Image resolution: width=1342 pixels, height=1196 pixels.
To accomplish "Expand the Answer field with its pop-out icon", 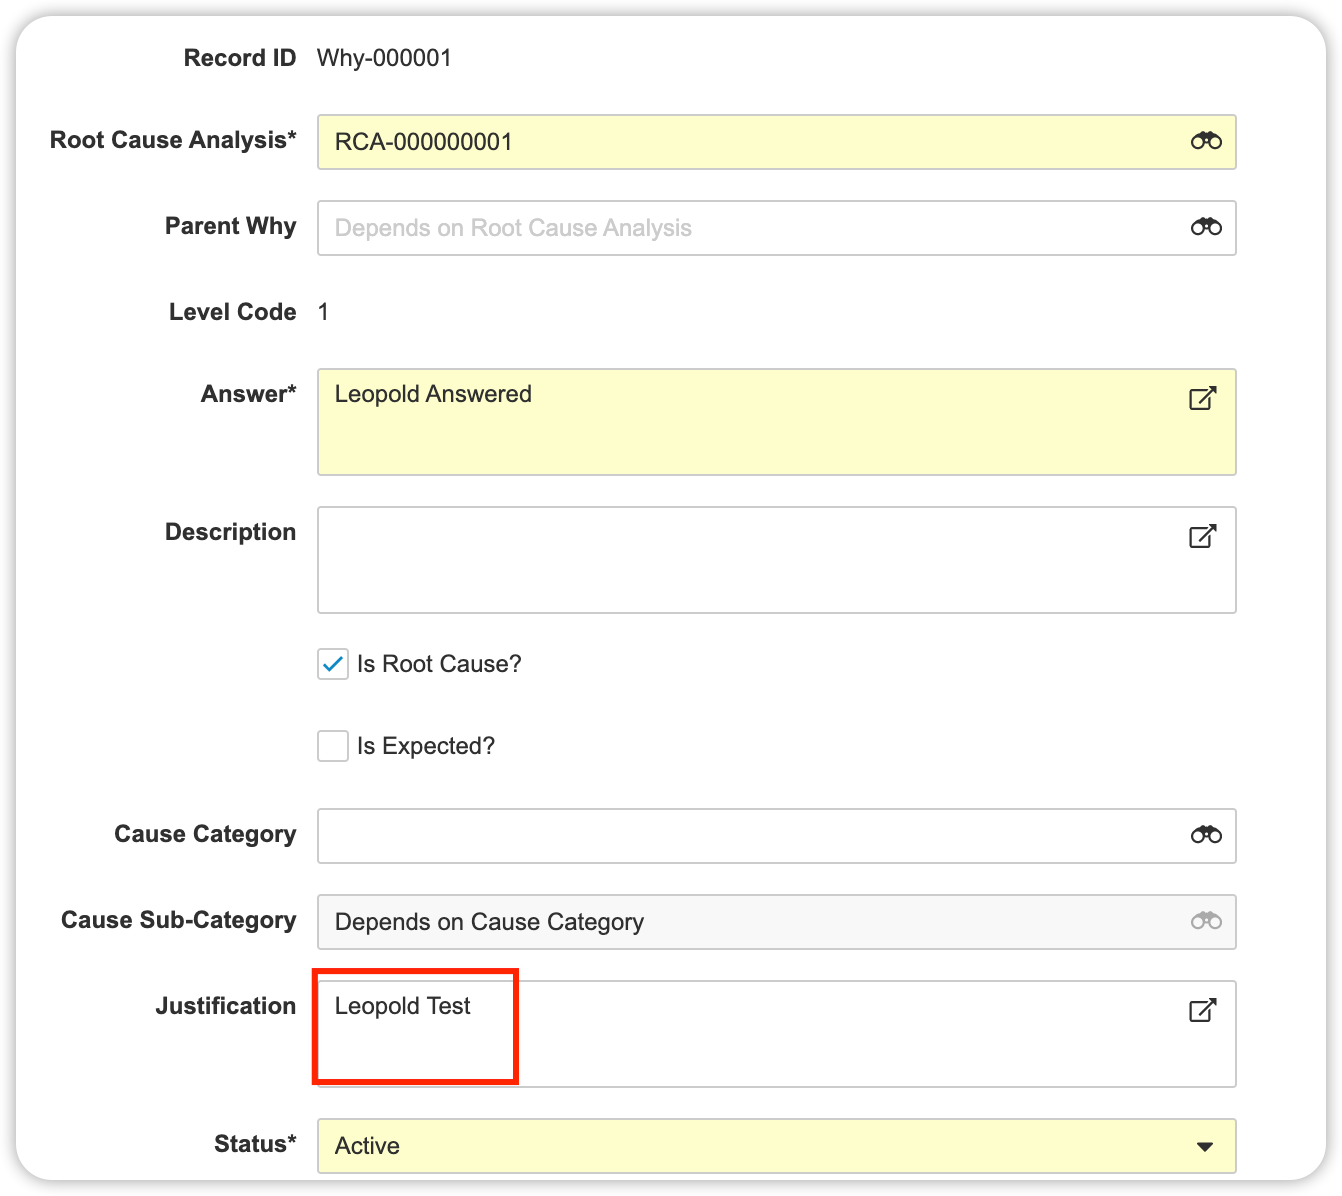I will pos(1202,398).
